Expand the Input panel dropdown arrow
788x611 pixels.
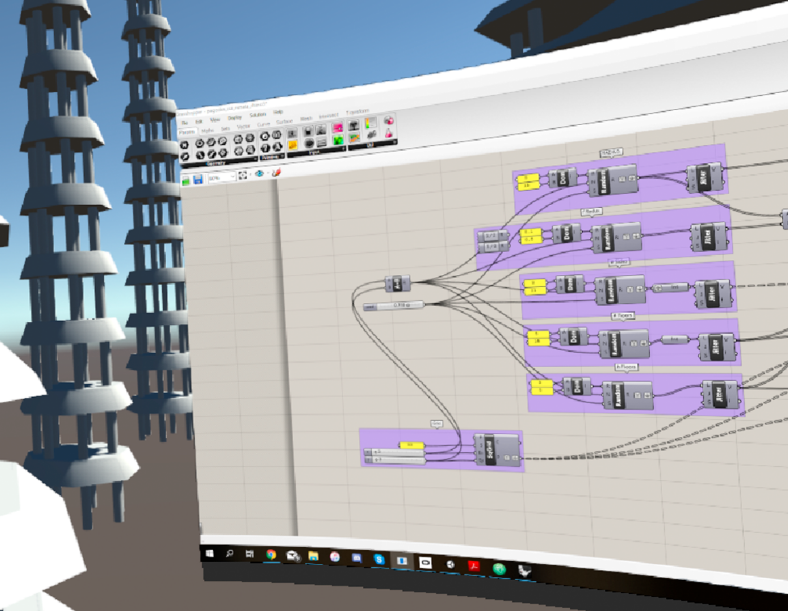(x=343, y=148)
